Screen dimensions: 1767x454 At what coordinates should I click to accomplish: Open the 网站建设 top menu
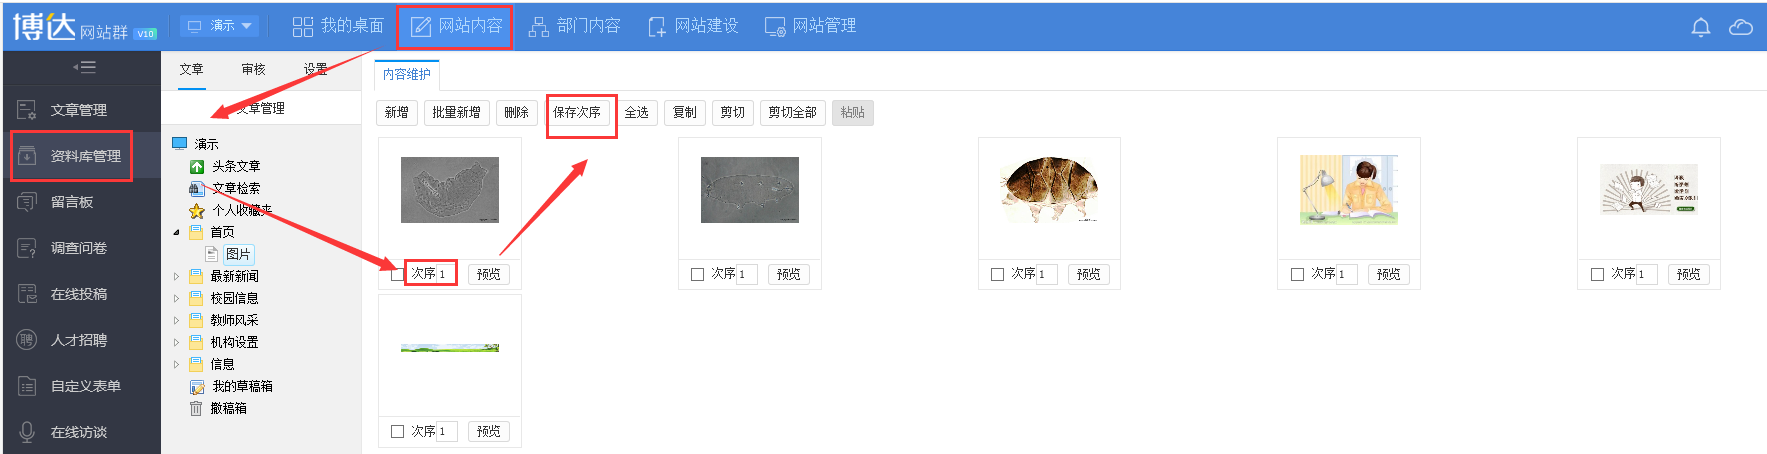pos(694,26)
